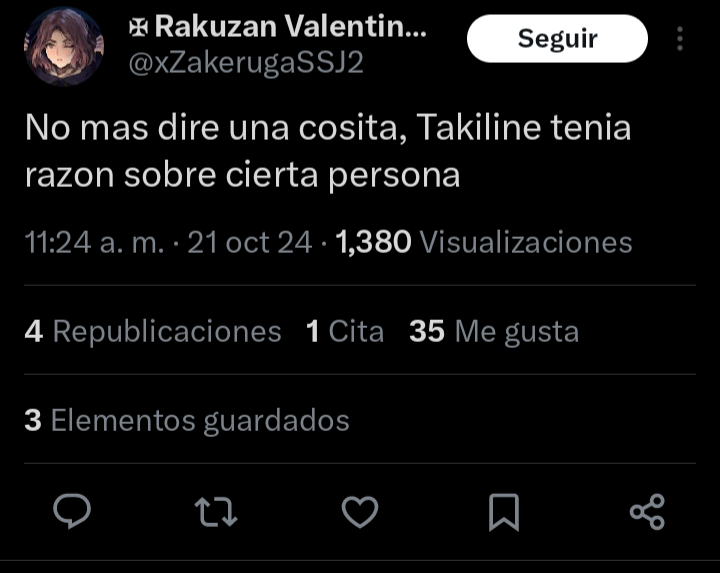Viewport: 720px width, 573px height.
Task: Repost the tweet with the retweet arrows icon
Action: (x=216, y=512)
